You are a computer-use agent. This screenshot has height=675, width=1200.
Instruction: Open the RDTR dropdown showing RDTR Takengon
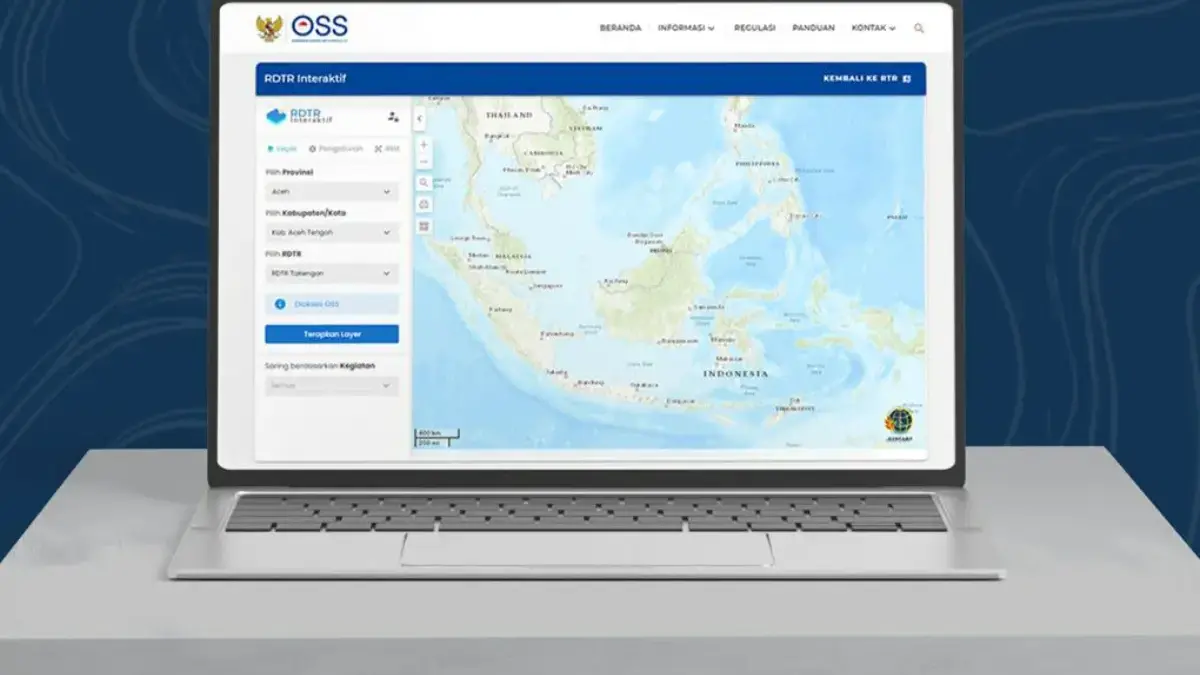(332, 273)
